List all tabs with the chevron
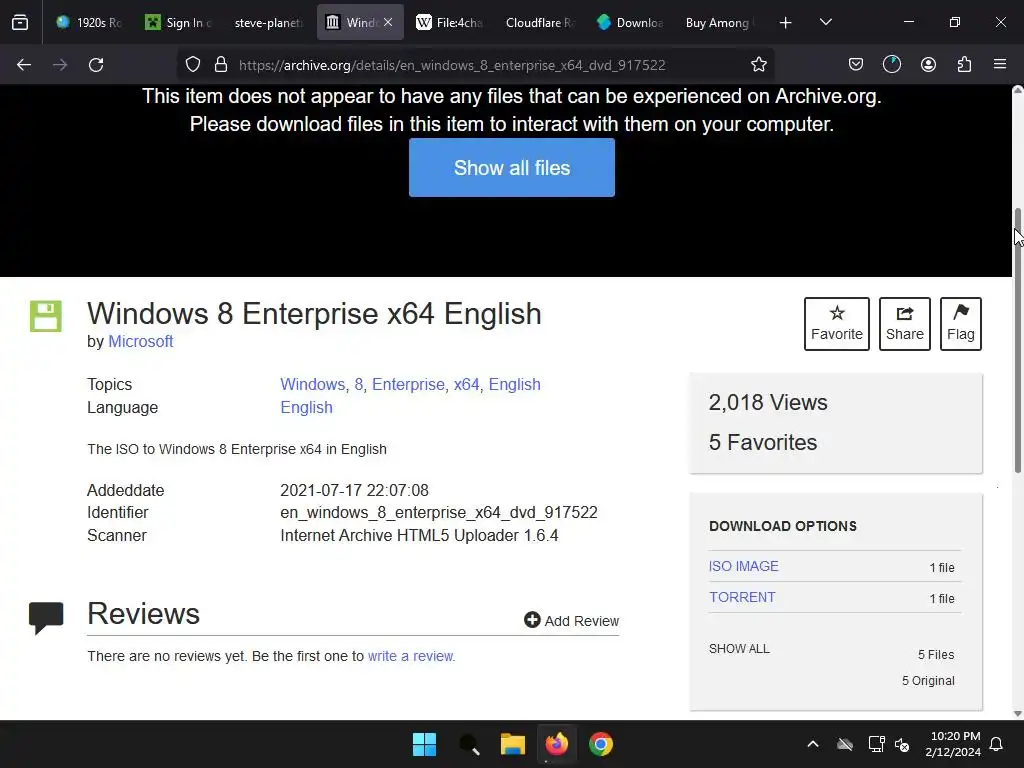Viewport: 1024px width, 768px height. pos(825,23)
